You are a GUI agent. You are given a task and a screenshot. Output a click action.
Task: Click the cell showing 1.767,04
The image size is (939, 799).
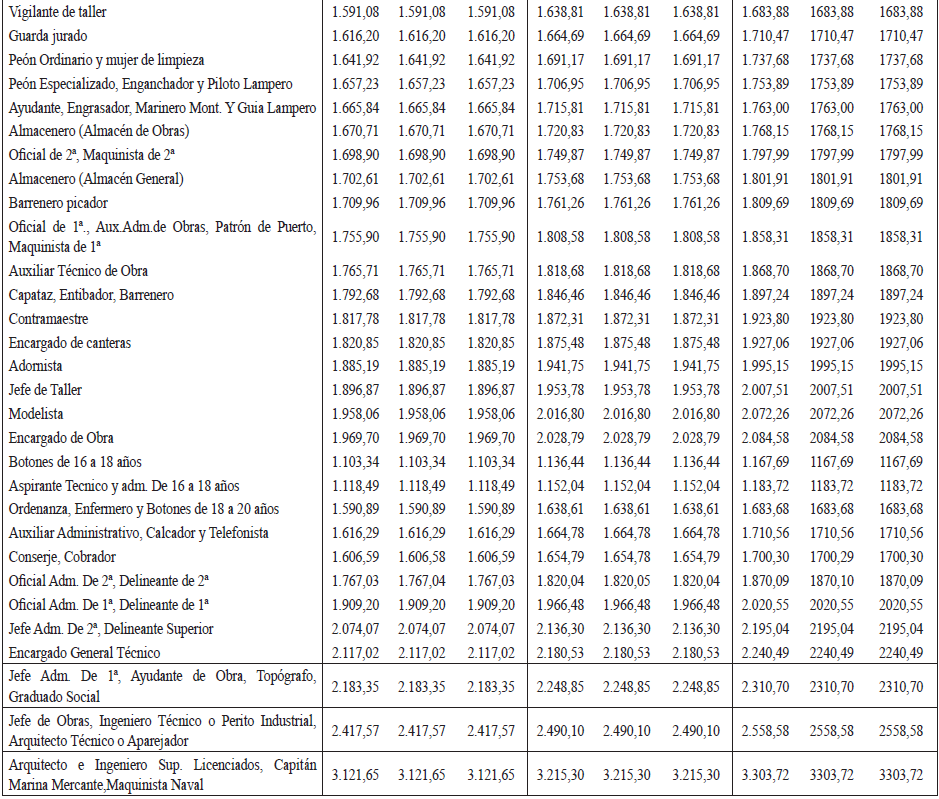pos(422,581)
